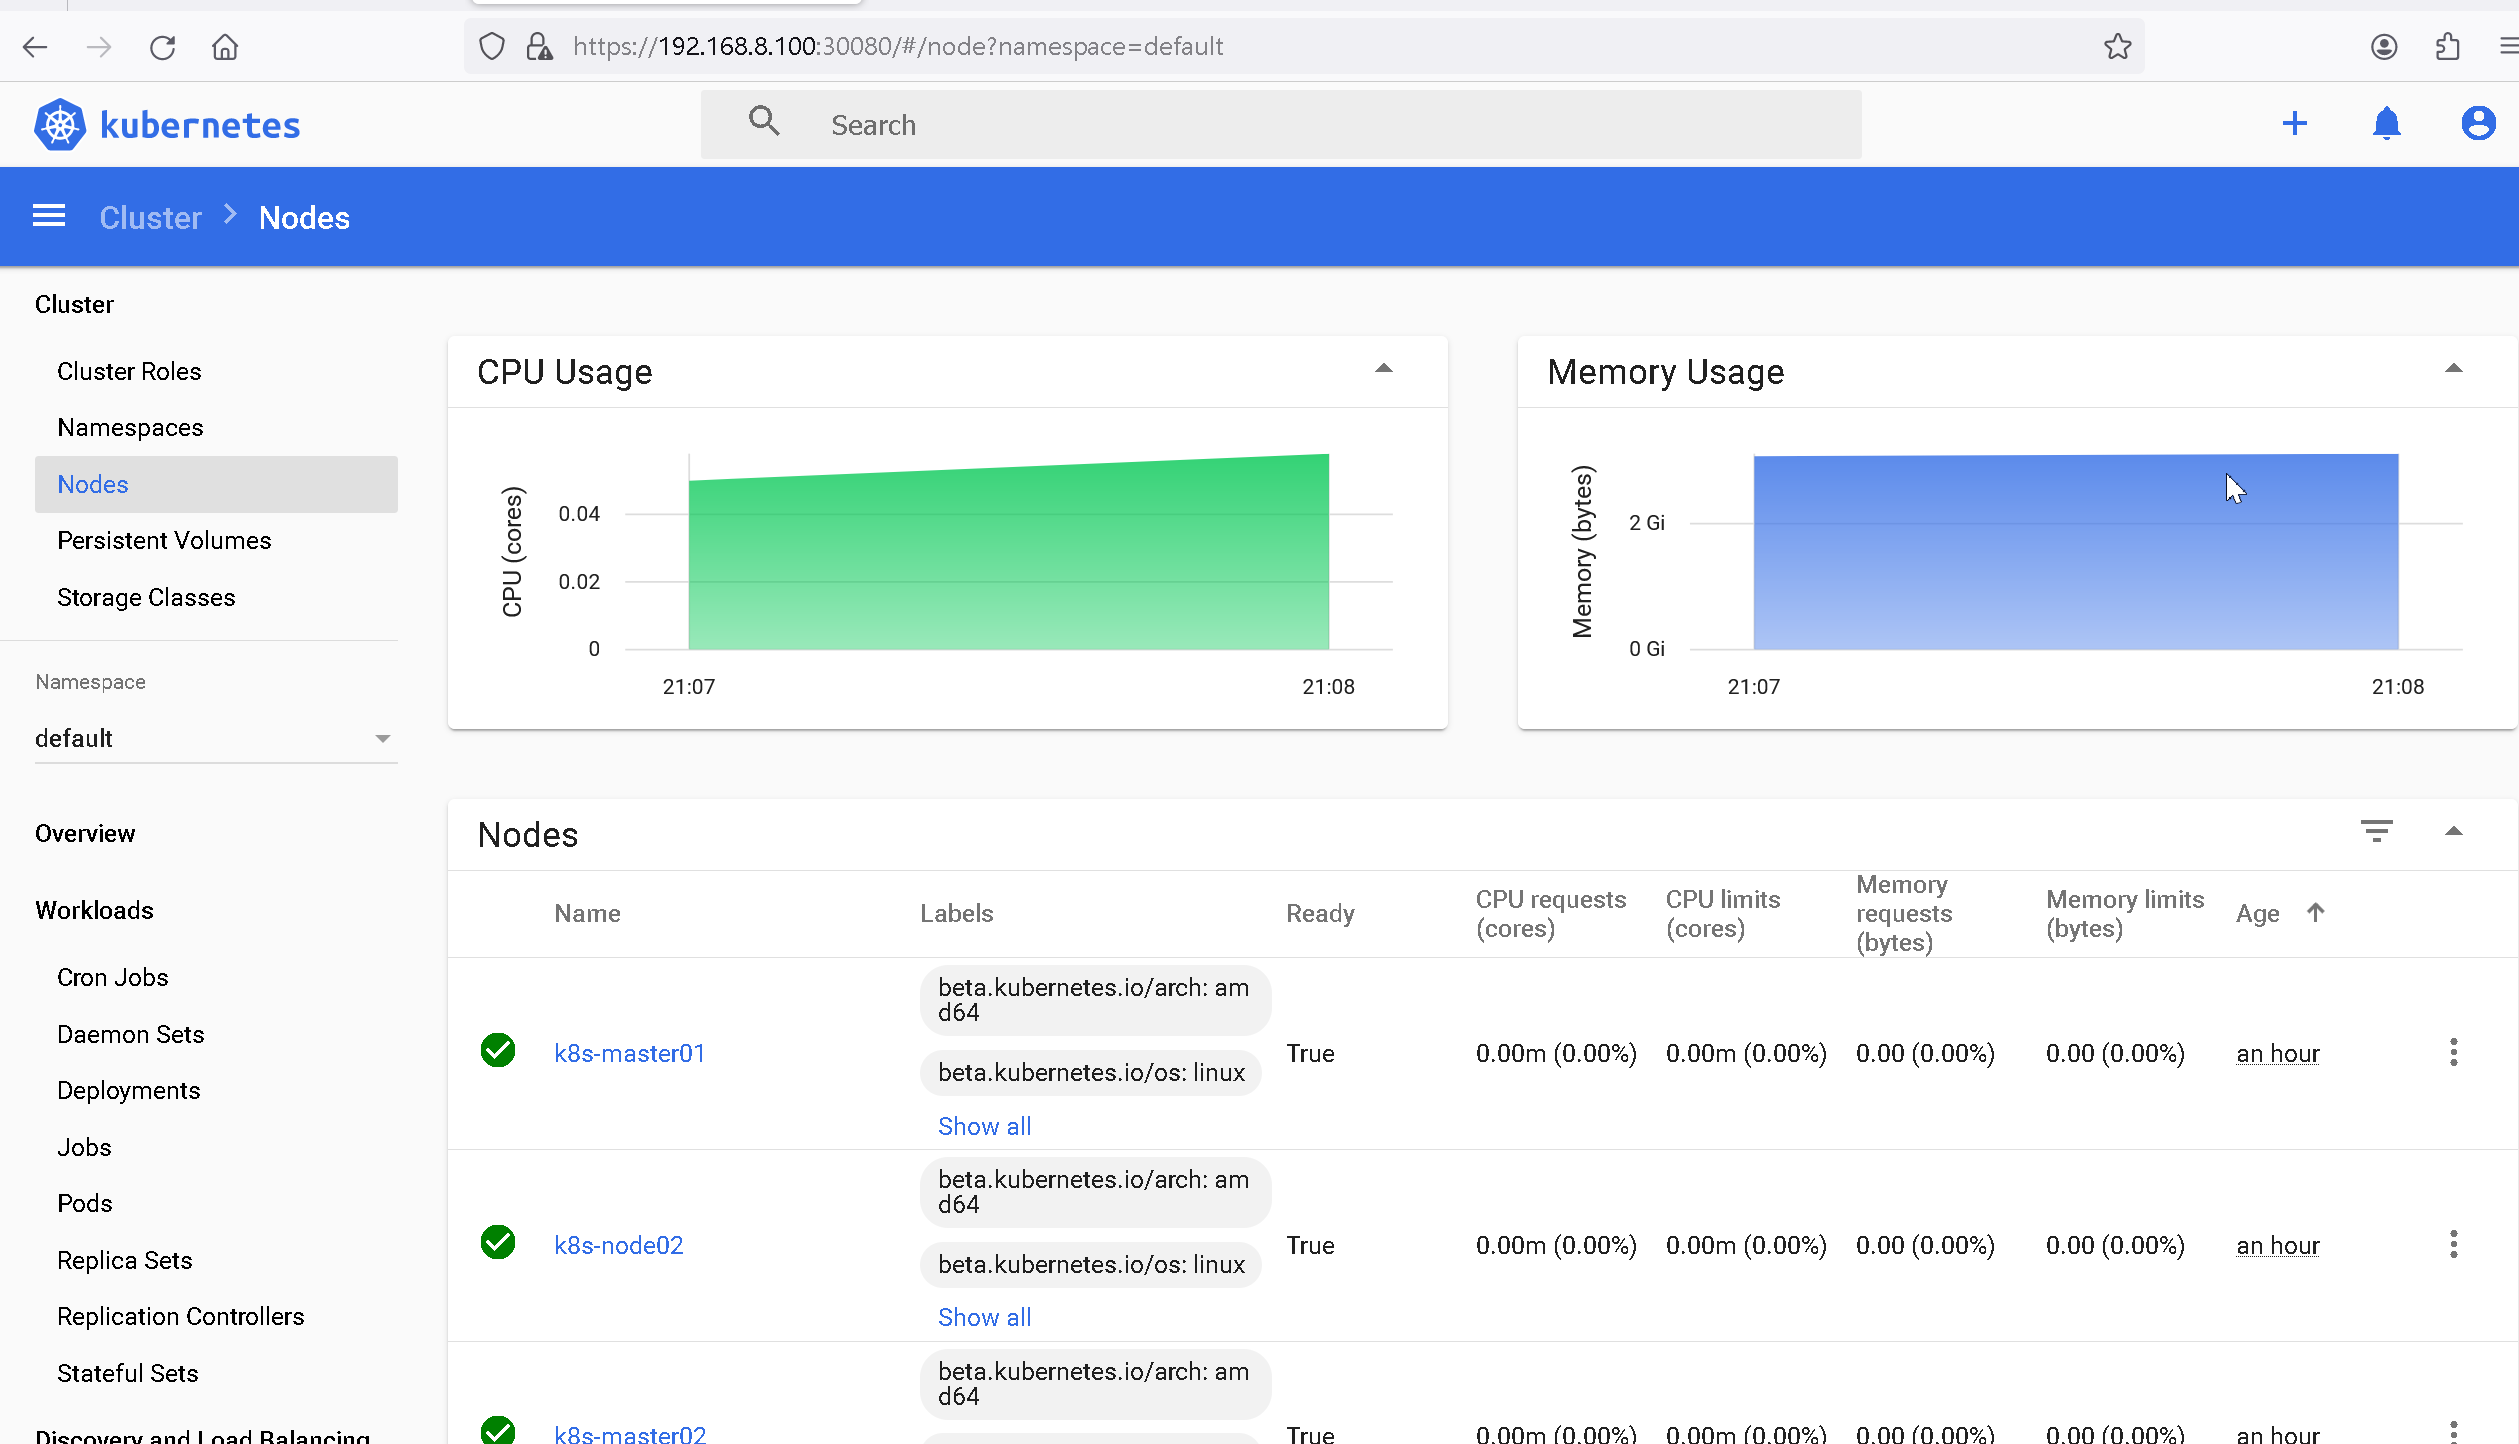Click the hamburger menu icon in blue bar
The width and height of the screenshot is (2519, 1444).
pyautogui.click(x=49, y=216)
